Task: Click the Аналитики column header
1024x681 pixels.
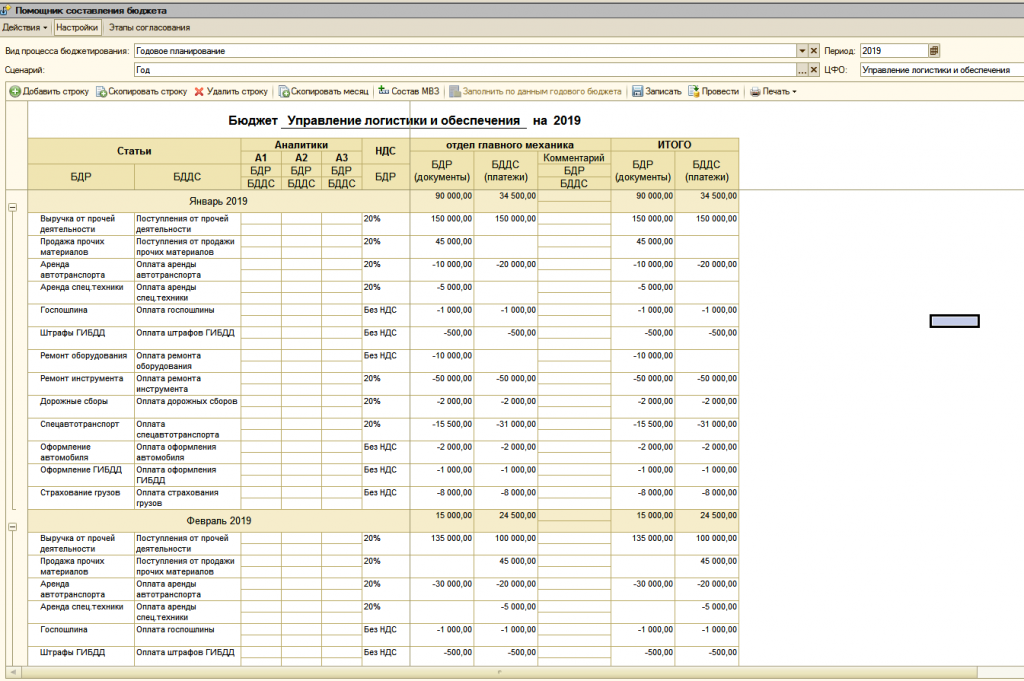Action: coord(301,145)
